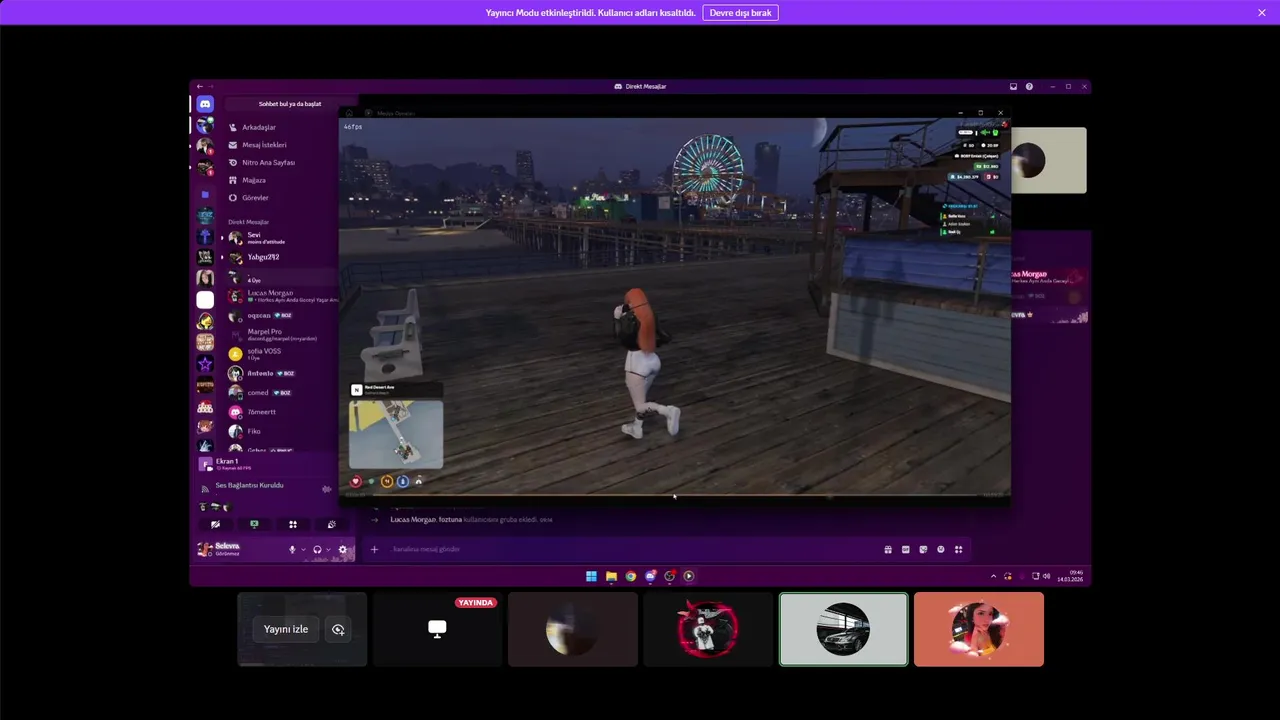Open direct message with comed
The width and height of the screenshot is (1280, 720).
point(279,392)
